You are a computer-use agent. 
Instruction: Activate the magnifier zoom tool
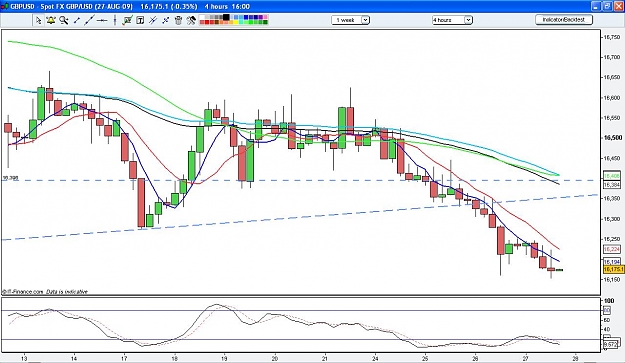(64, 20)
